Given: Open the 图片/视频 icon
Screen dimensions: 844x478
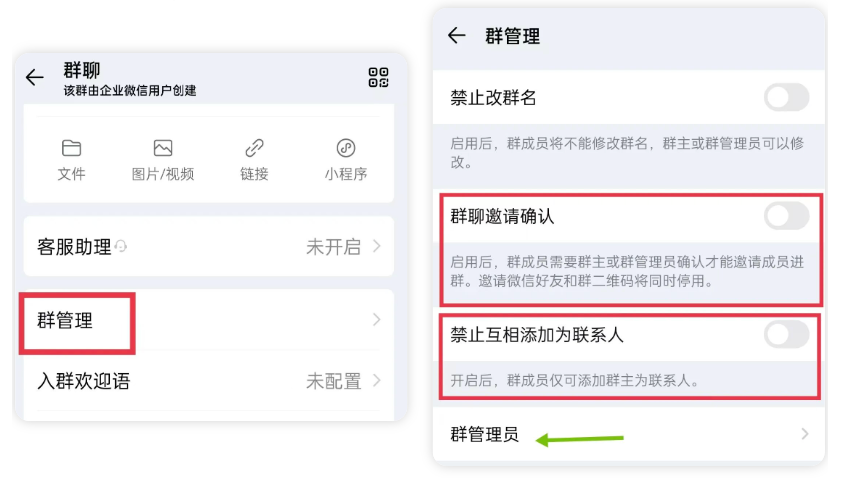Looking at the screenshot, I should click(163, 149).
